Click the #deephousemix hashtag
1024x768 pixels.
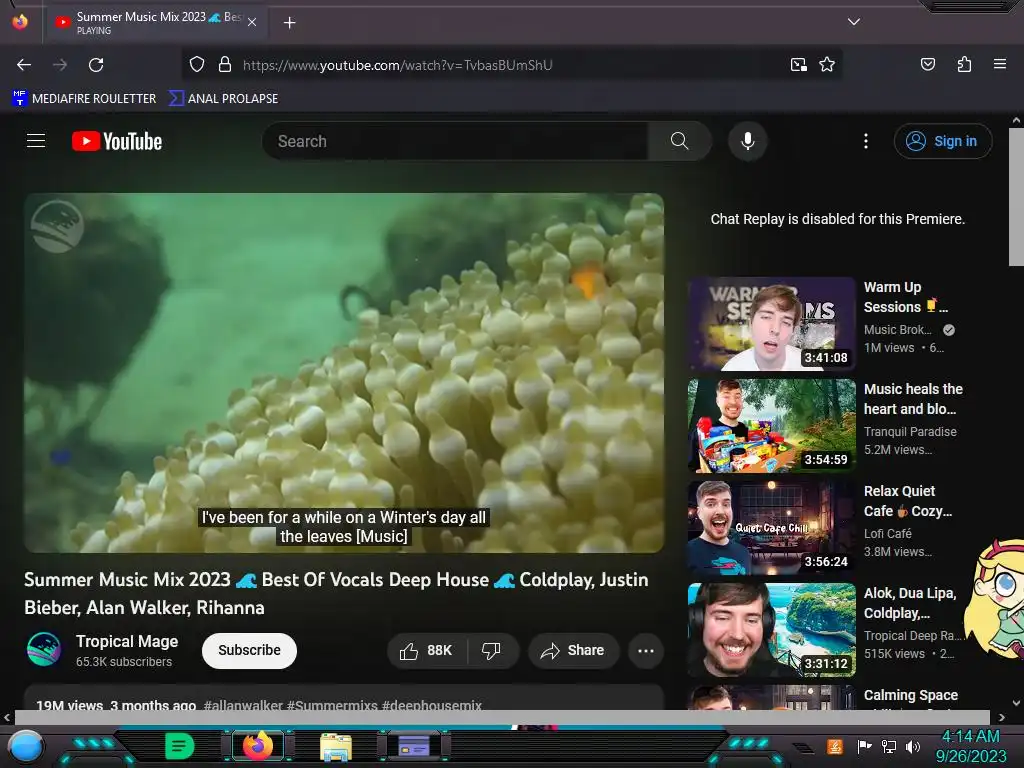pyautogui.click(x=432, y=705)
